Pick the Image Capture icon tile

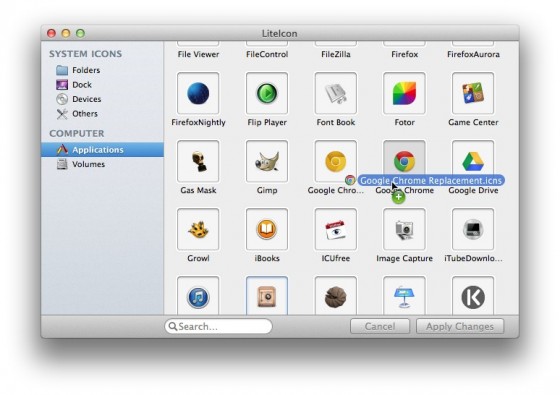click(404, 229)
